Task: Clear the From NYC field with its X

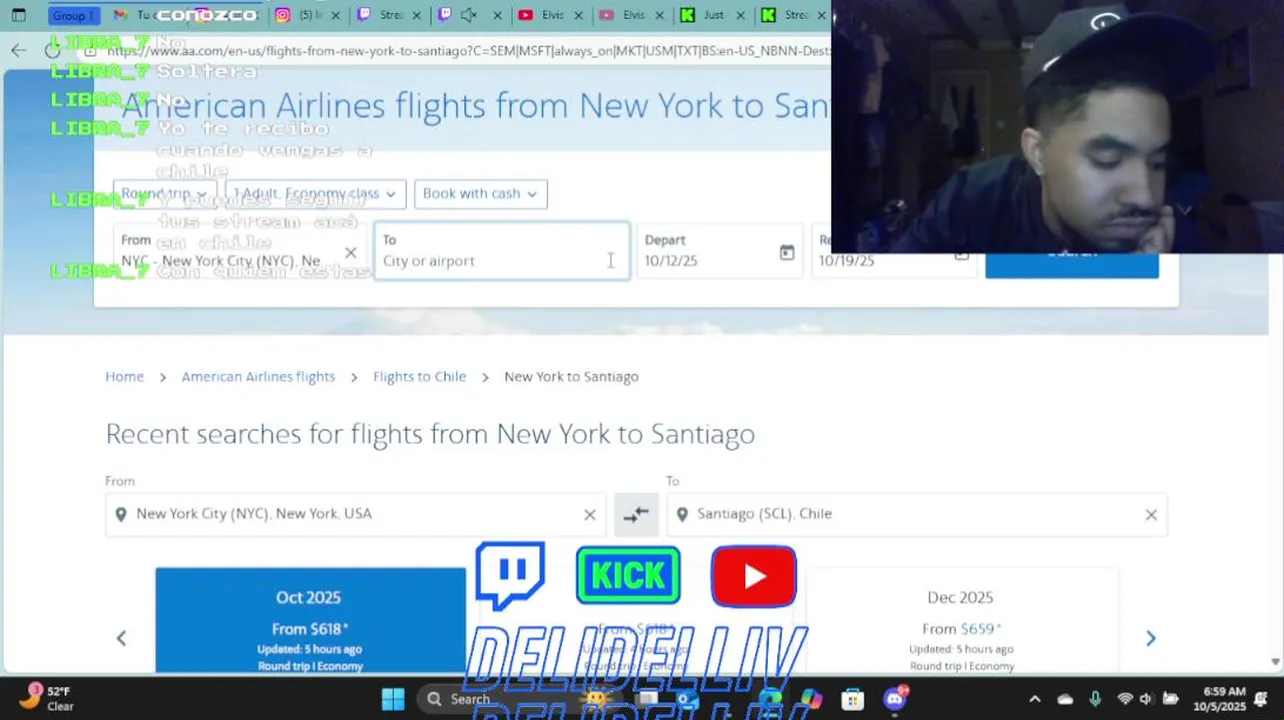Action: coord(351,253)
